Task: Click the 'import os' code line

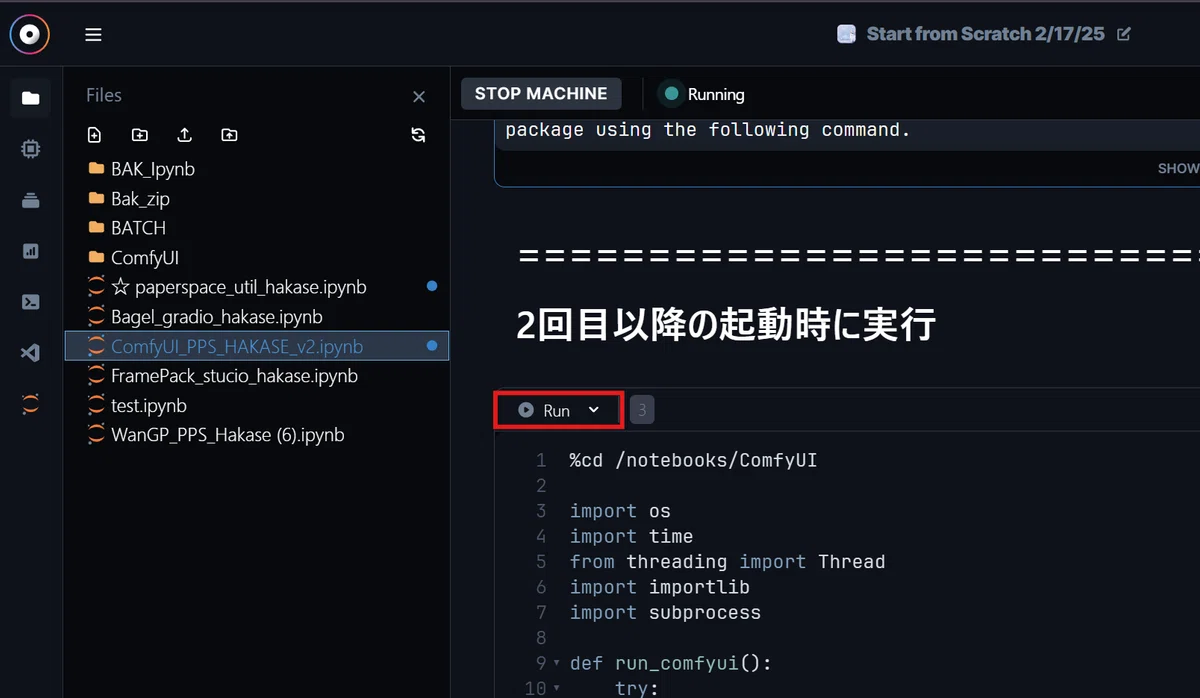Action: pos(620,511)
